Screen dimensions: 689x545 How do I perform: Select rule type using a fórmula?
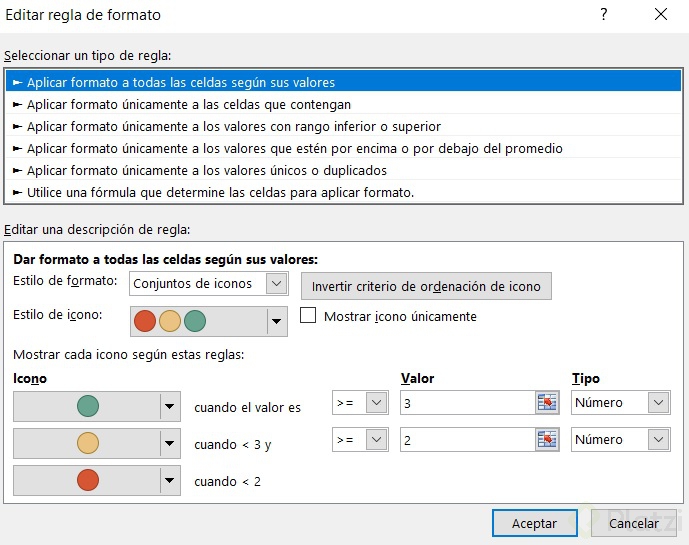click(x=220, y=192)
